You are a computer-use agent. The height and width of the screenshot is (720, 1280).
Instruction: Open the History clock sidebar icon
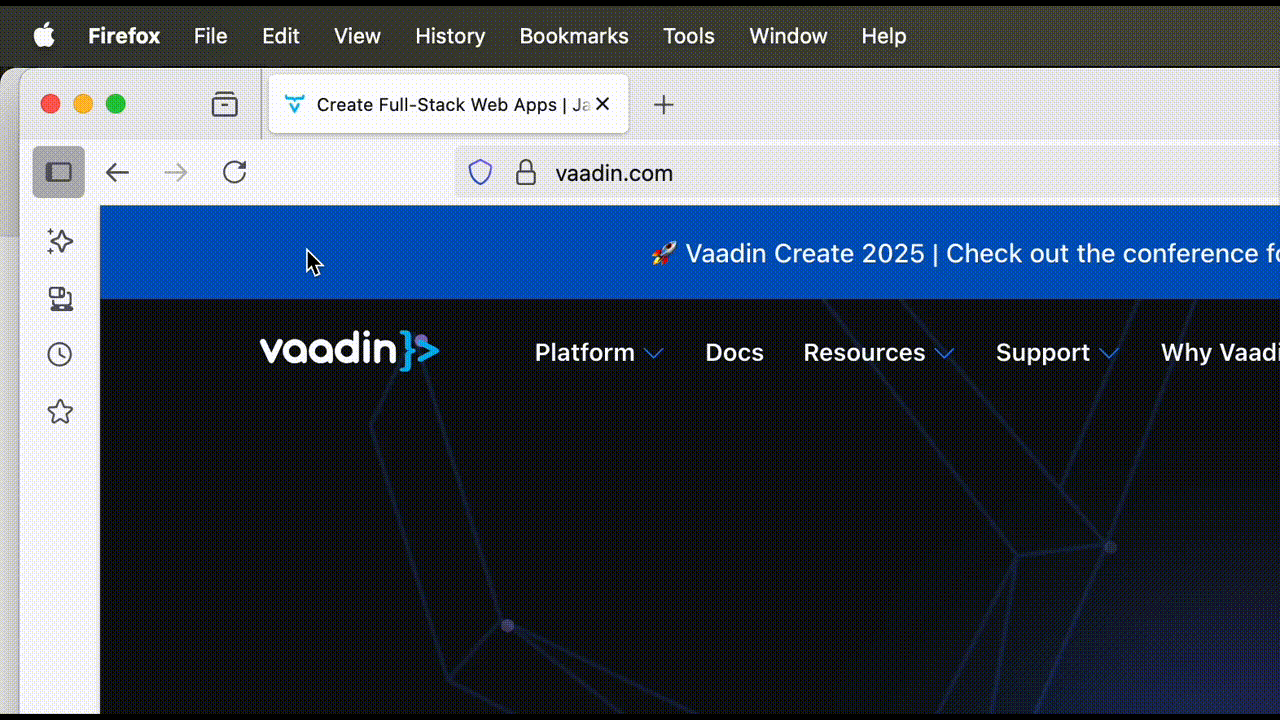click(x=60, y=354)
